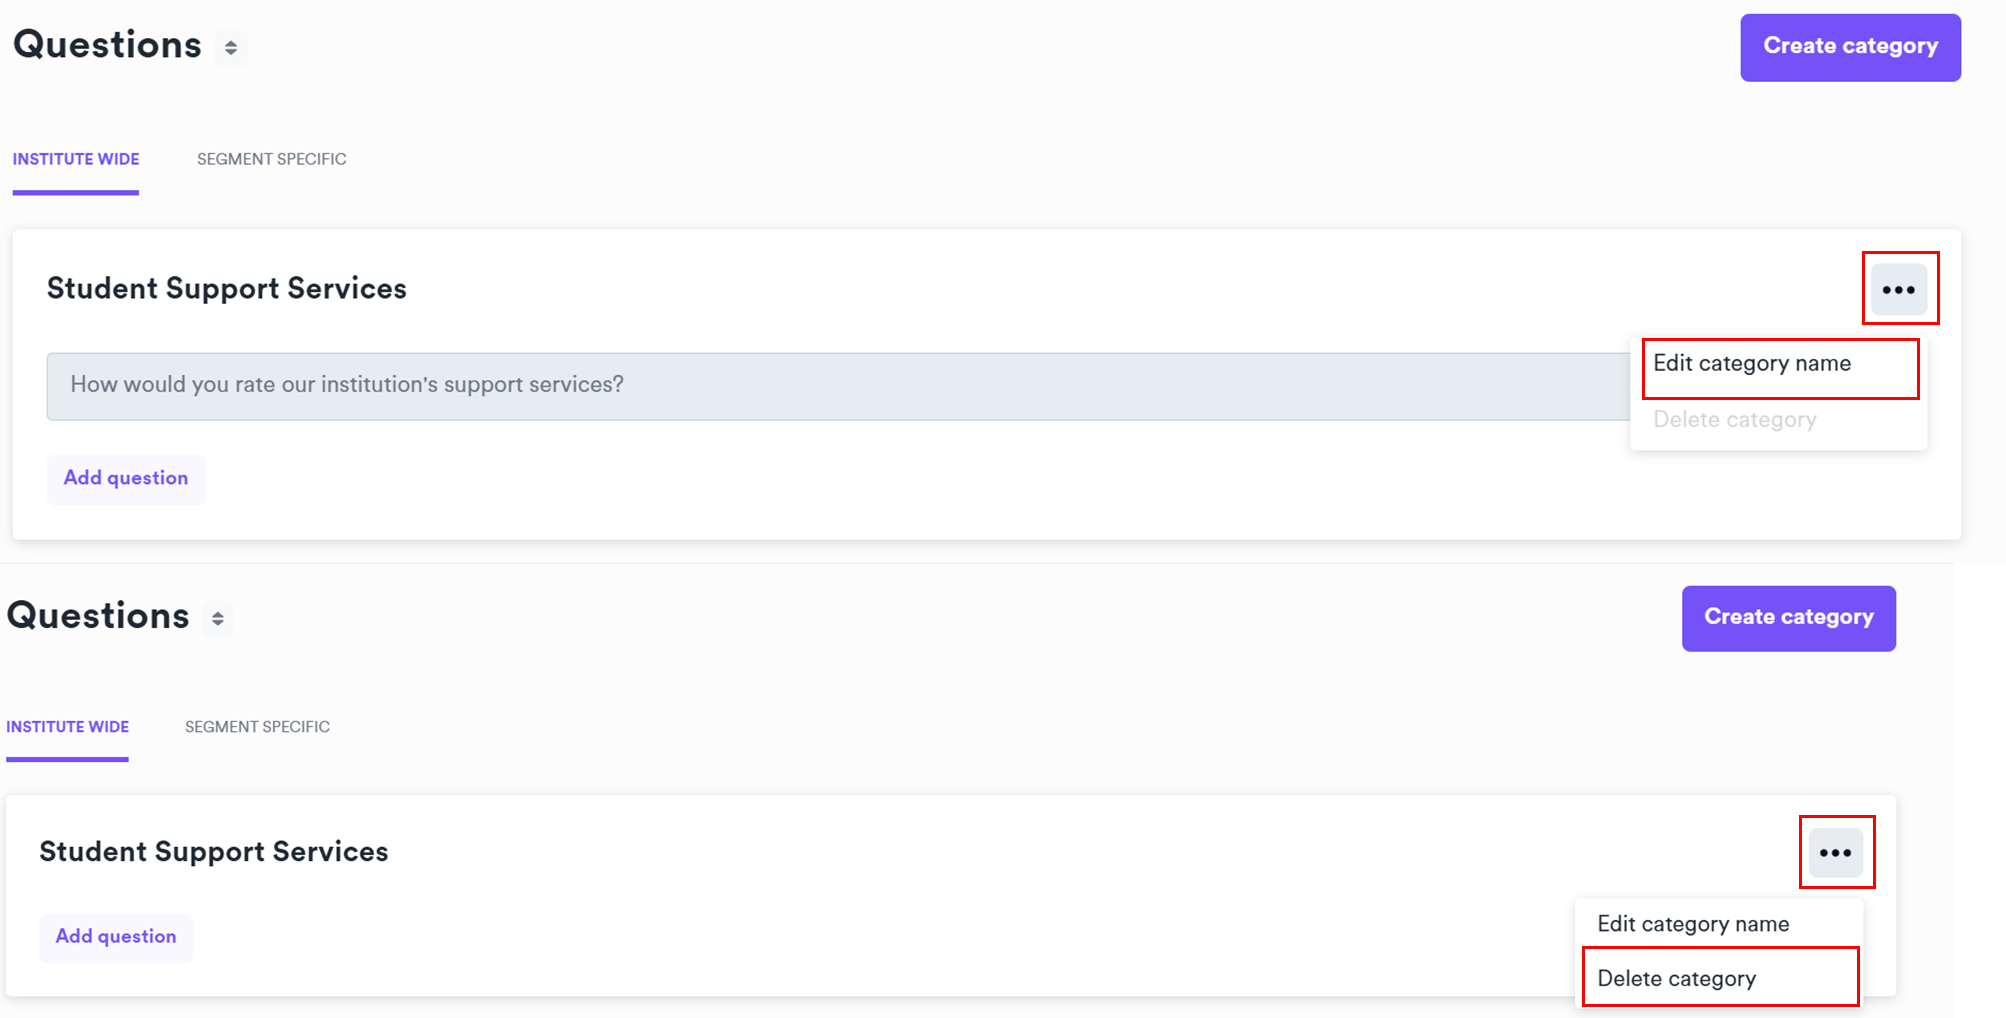
Task: Open the three-dot menu above the greyed-out Delete option
Action: coord(1898,290)
